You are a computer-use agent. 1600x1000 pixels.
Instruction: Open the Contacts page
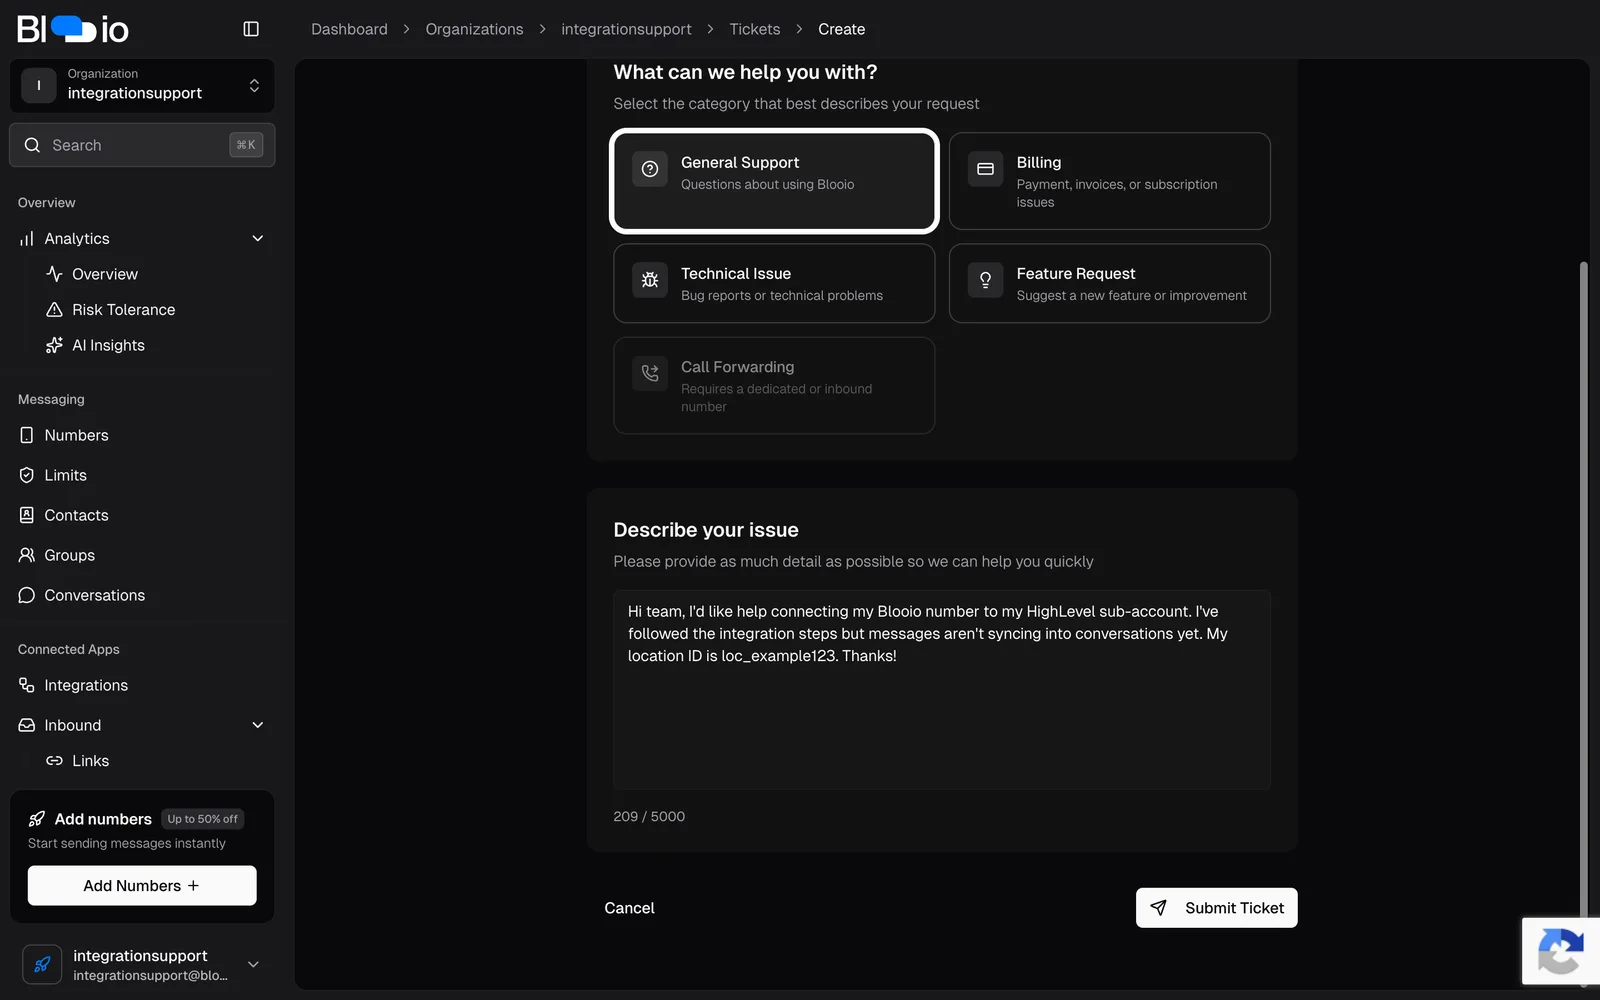[x=76, y=515]
